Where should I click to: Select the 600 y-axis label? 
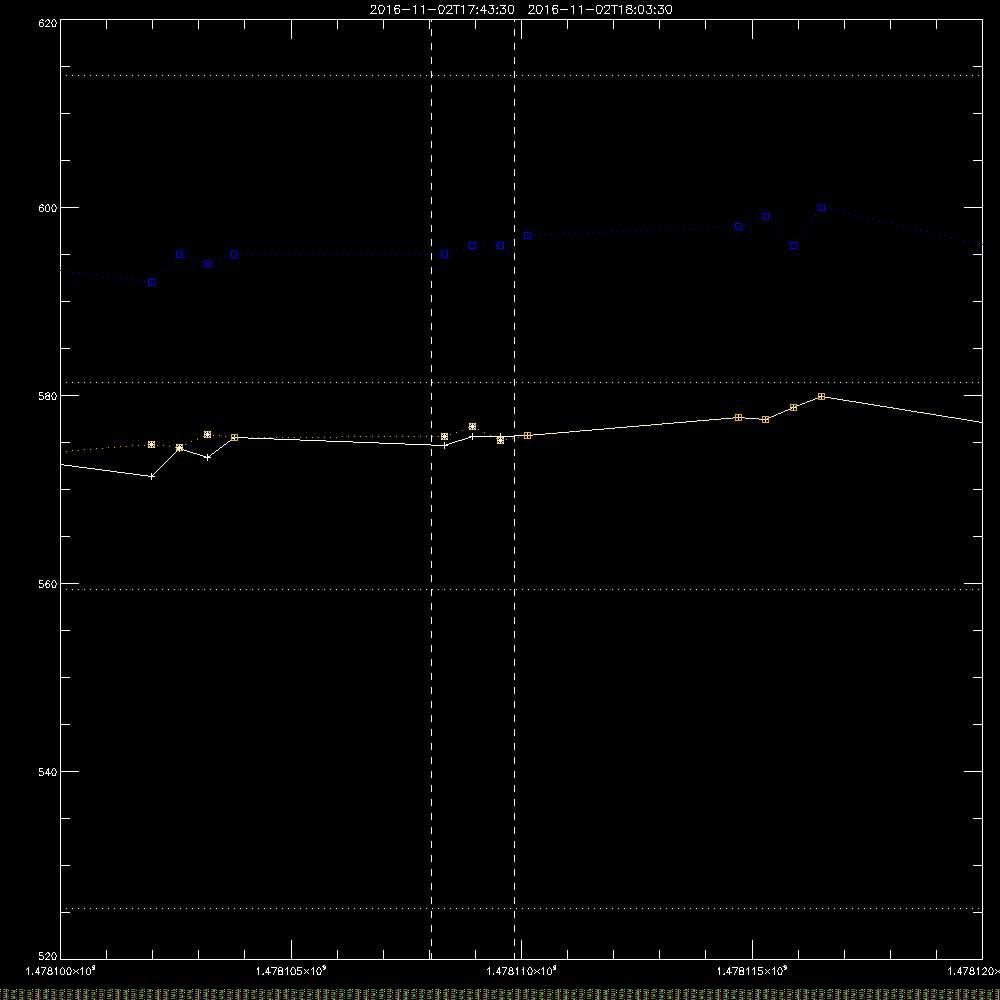coord(48,208)
